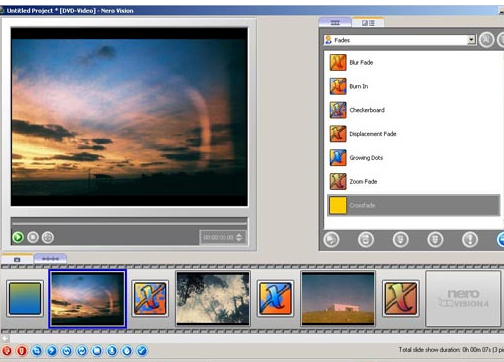Select the Blur Fade transition icon

(x=338, y=62)
